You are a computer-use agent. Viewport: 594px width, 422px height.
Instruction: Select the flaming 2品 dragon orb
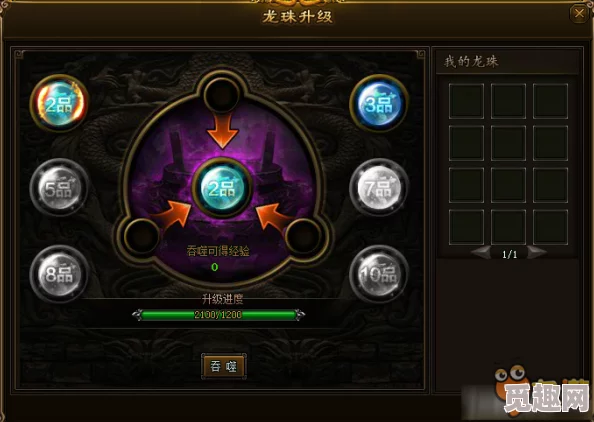[x=59, y=103]
